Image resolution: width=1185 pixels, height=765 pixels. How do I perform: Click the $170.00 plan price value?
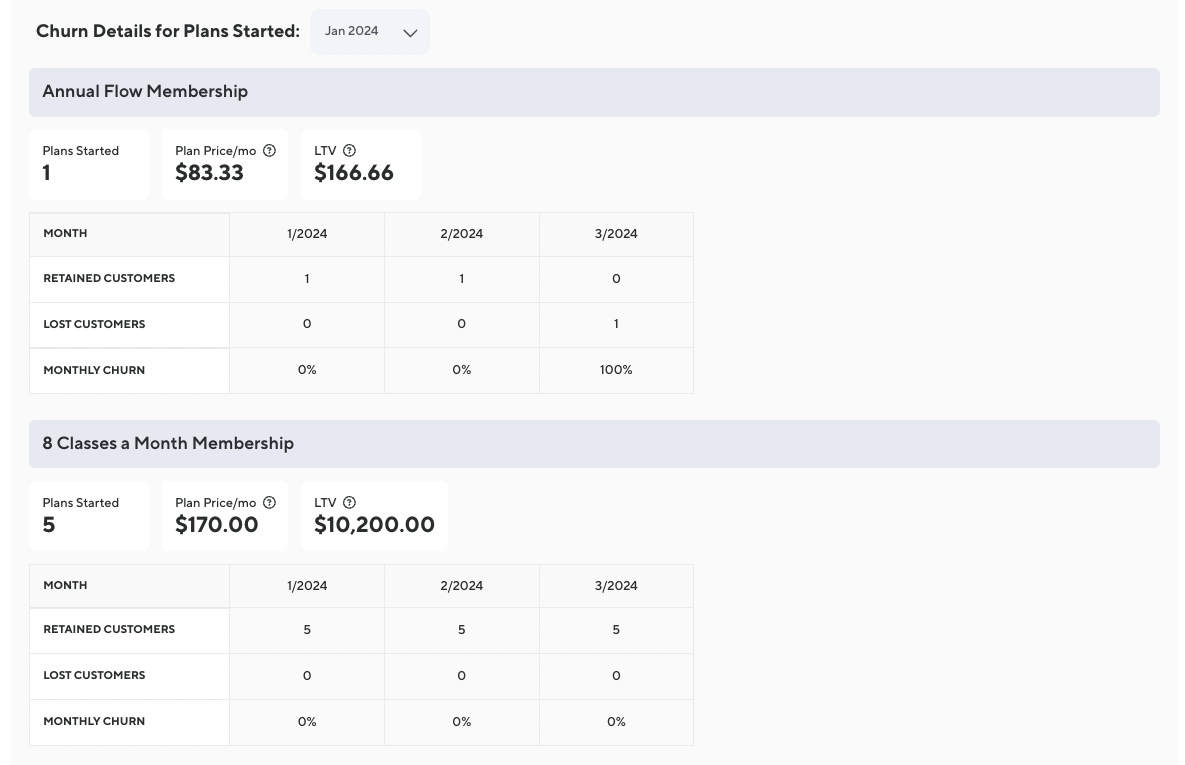pyautogui.click(x=216, y=525)
